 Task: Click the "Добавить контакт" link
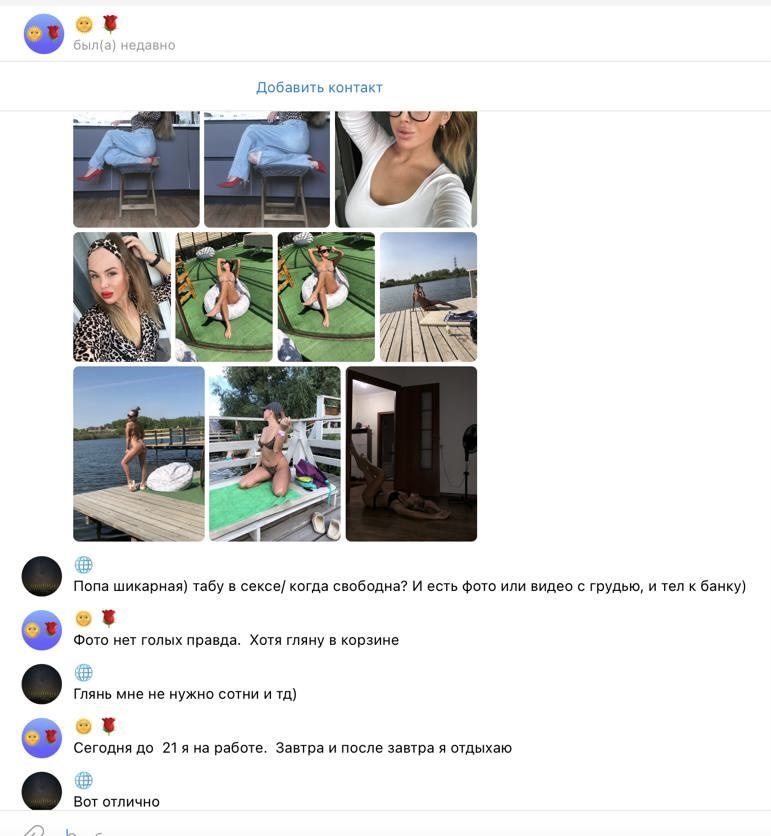[x=319, y=87]
